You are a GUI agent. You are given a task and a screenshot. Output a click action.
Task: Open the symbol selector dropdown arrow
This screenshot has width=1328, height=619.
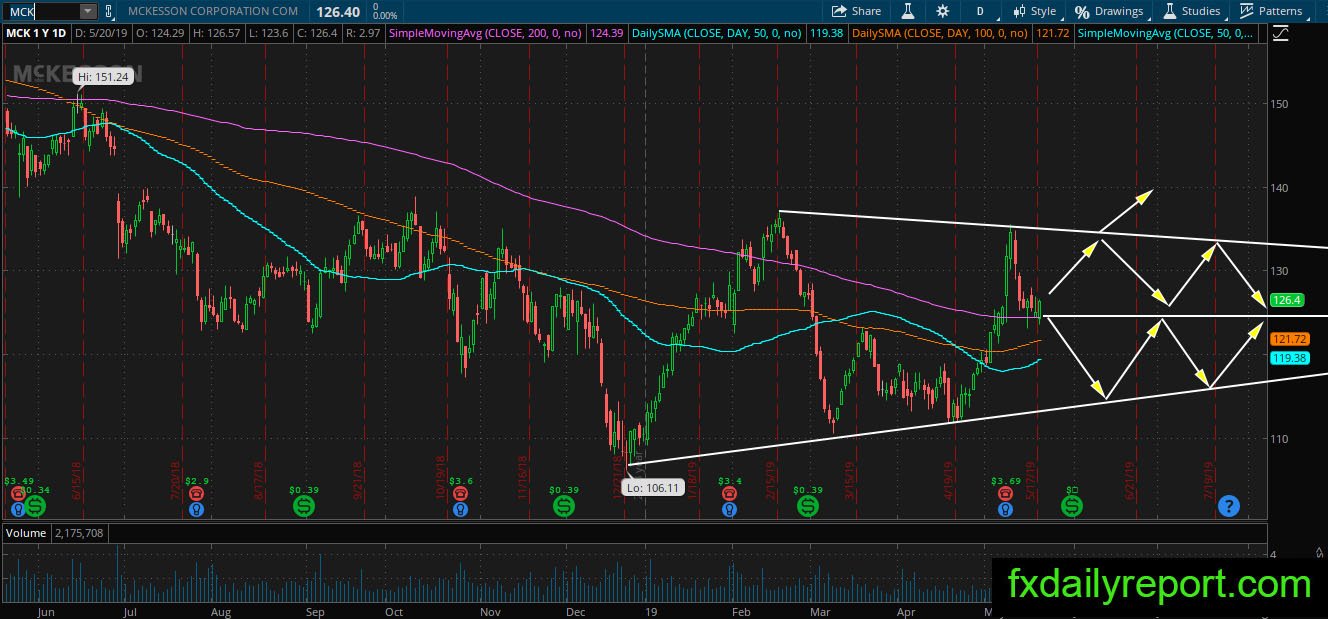click(88, 11)
